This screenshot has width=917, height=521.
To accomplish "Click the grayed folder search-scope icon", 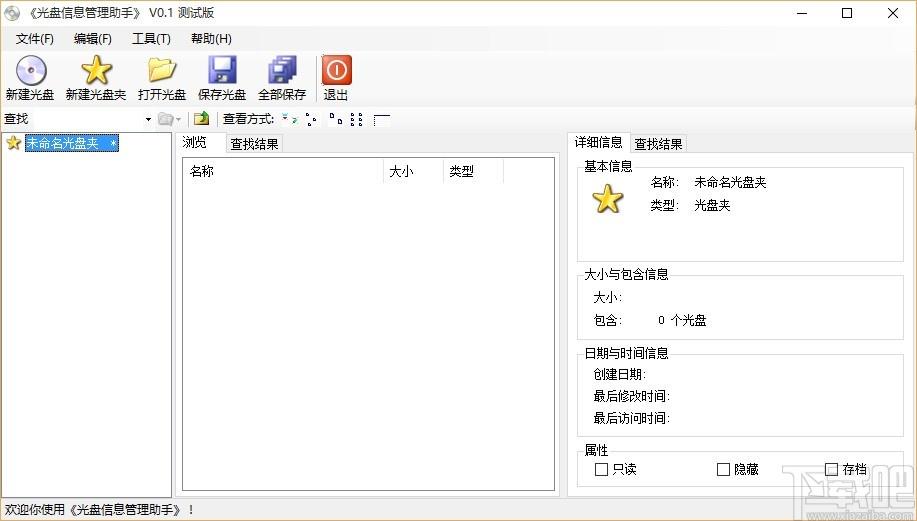I will [166, 119].
